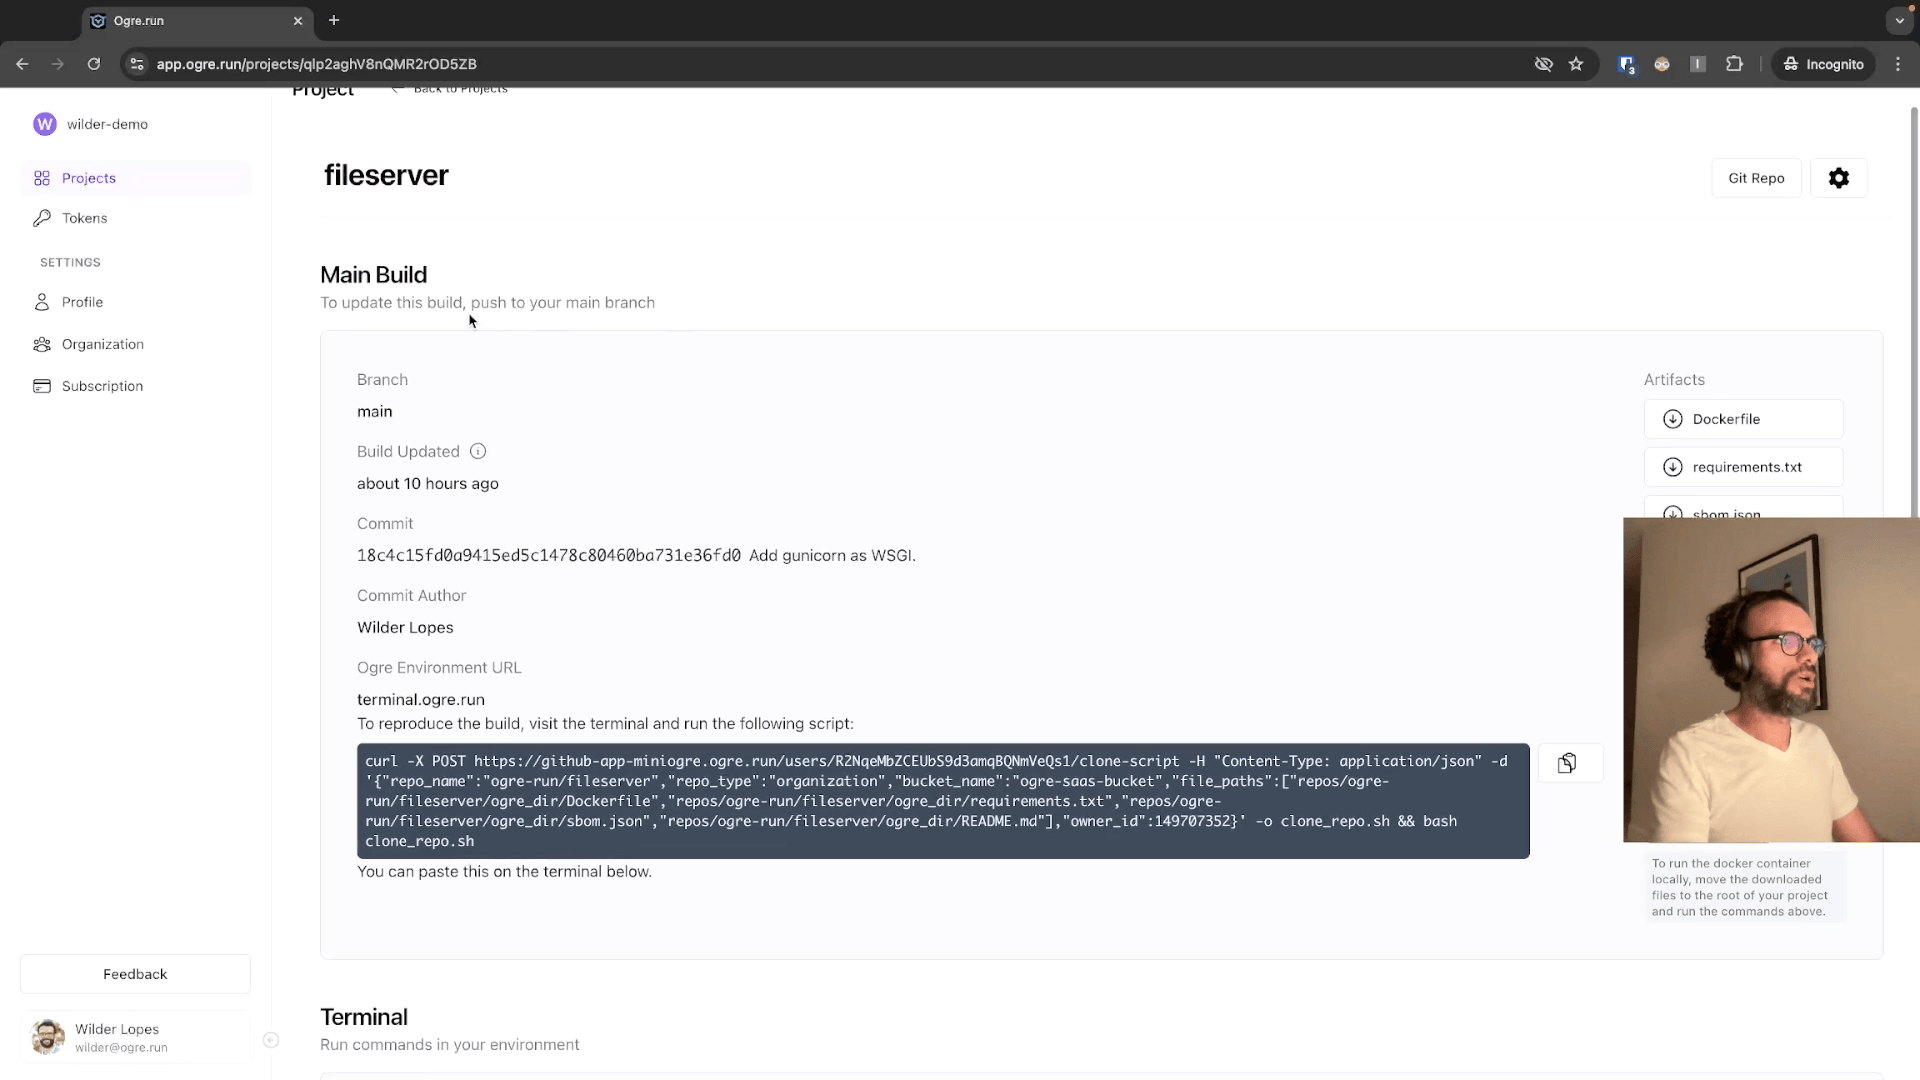Open the Extensions puzzle icon
This screenshot has height=1080, width=1920.
pos(1734,64)
